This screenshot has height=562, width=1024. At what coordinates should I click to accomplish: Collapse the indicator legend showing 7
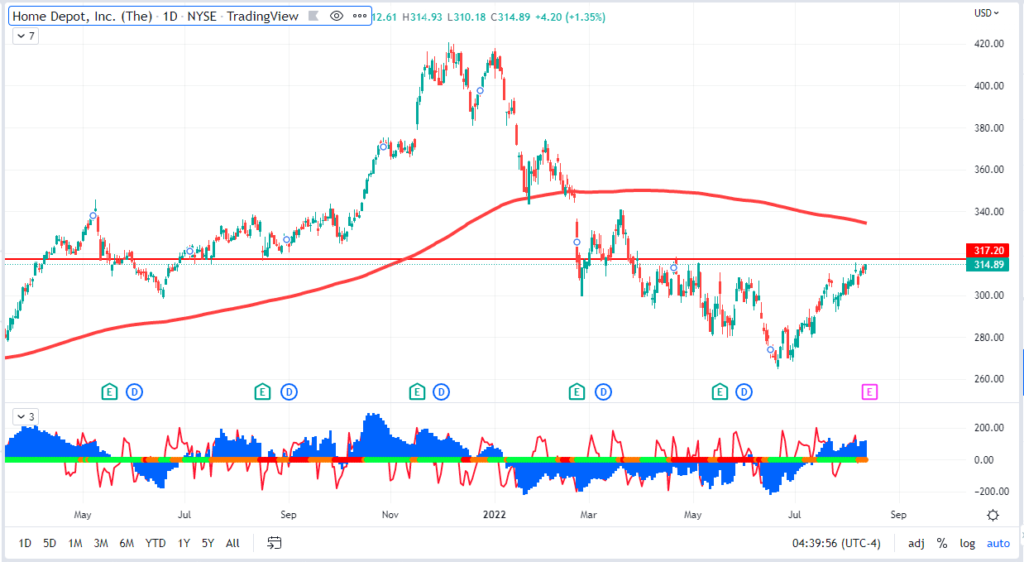[x=25, y=36]
